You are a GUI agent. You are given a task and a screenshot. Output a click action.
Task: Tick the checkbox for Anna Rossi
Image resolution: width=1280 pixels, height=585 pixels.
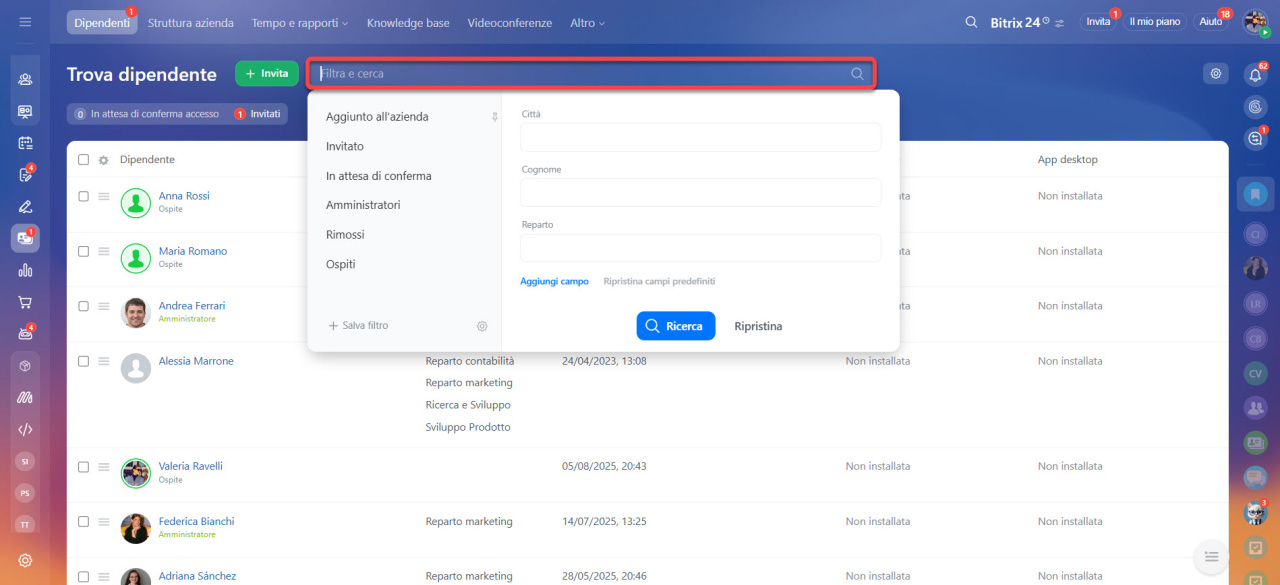[84, 196]
